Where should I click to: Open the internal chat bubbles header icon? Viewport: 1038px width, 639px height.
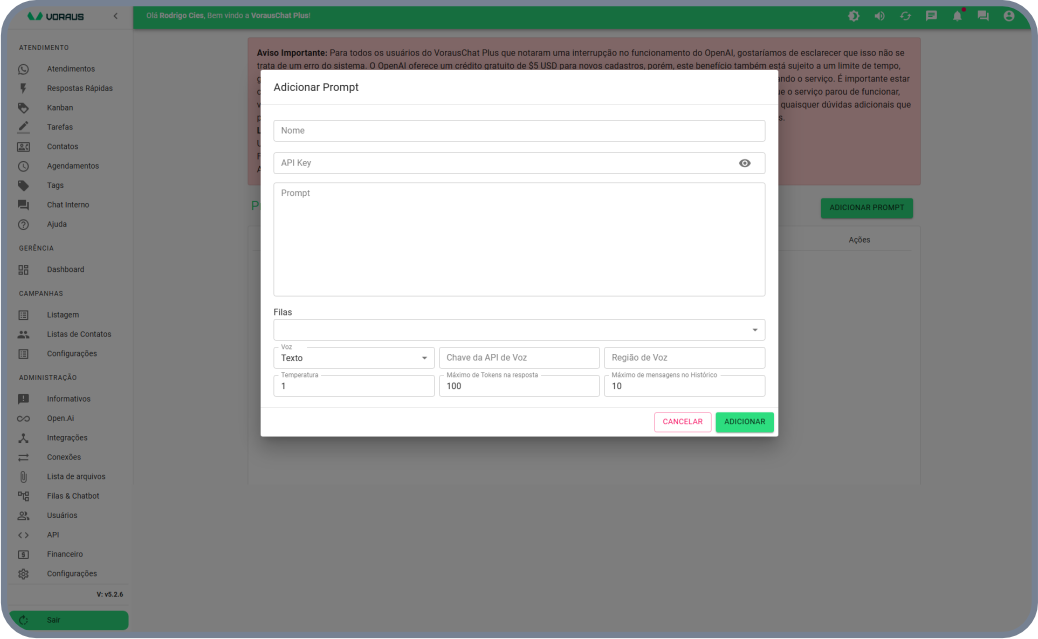(x=983, y=16)
